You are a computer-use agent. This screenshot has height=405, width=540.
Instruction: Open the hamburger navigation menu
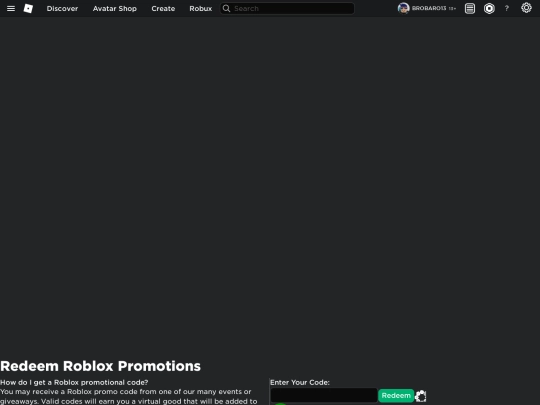click(11, 9)
